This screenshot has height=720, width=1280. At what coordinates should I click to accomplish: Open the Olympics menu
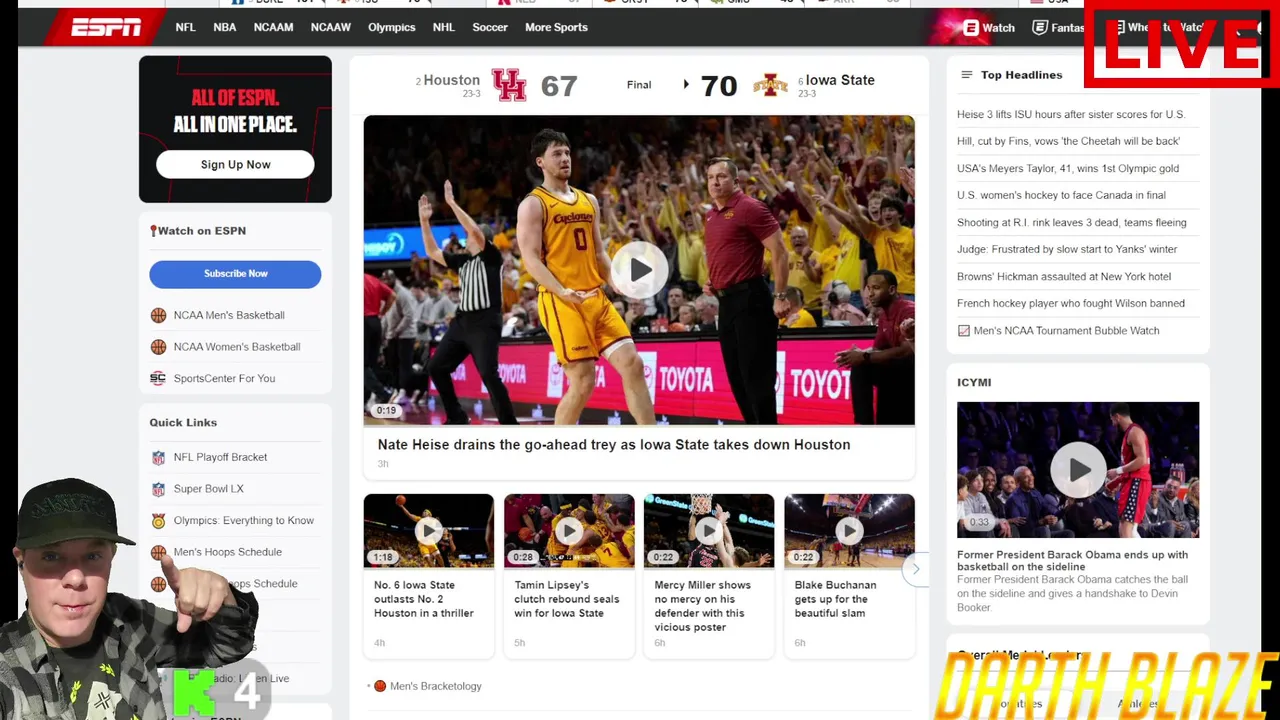point(392,27)
